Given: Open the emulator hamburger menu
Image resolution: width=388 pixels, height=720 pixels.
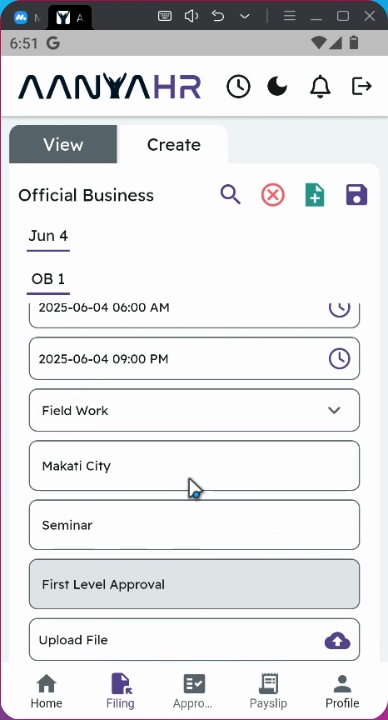Looking at the screenshot, I should tap(289, 17).
